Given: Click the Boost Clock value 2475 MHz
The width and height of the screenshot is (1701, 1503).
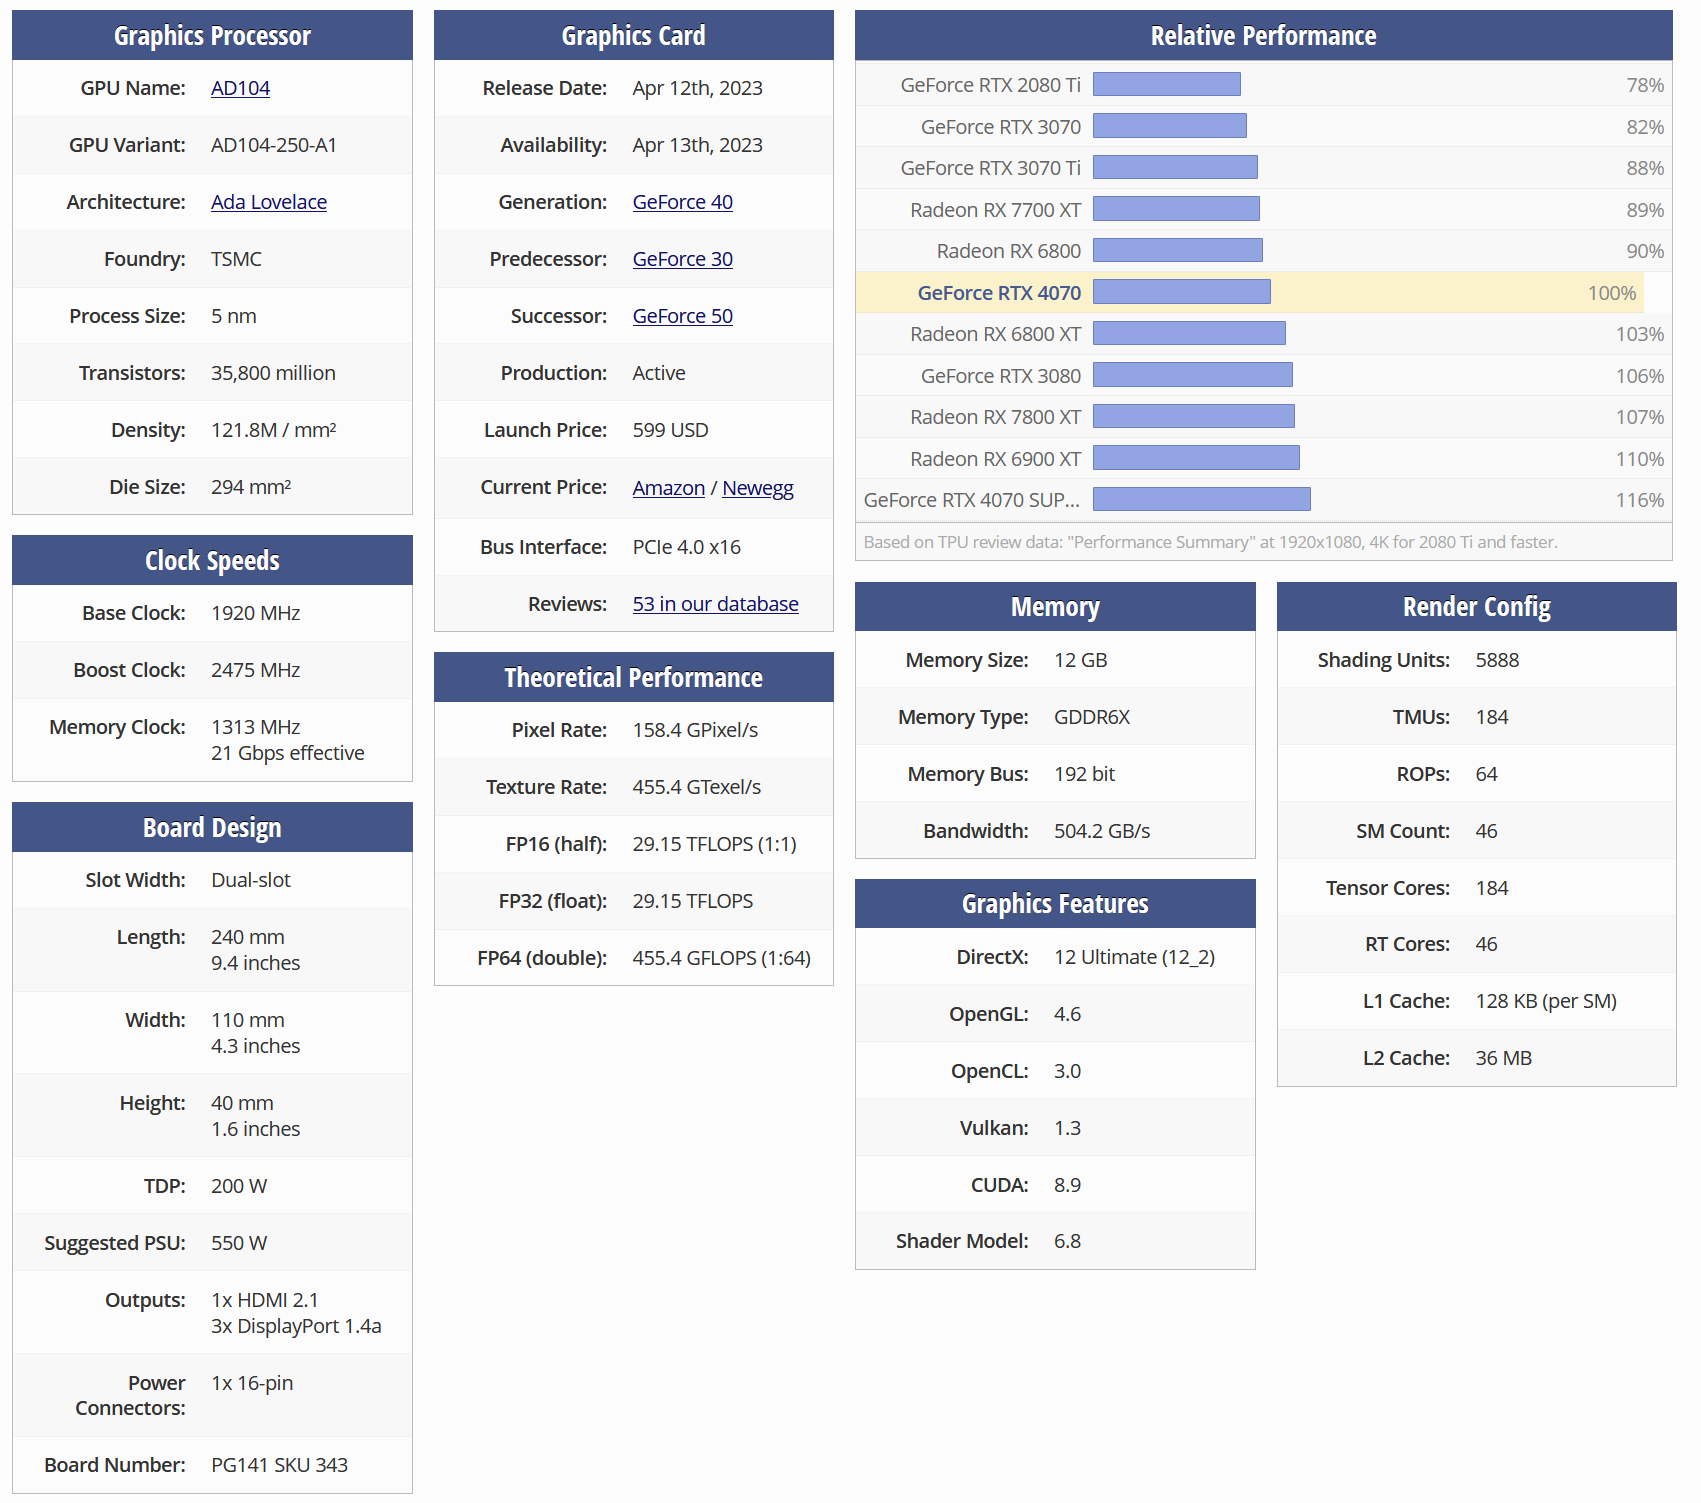Looking at the screenshot, I should tap(255, 670).
